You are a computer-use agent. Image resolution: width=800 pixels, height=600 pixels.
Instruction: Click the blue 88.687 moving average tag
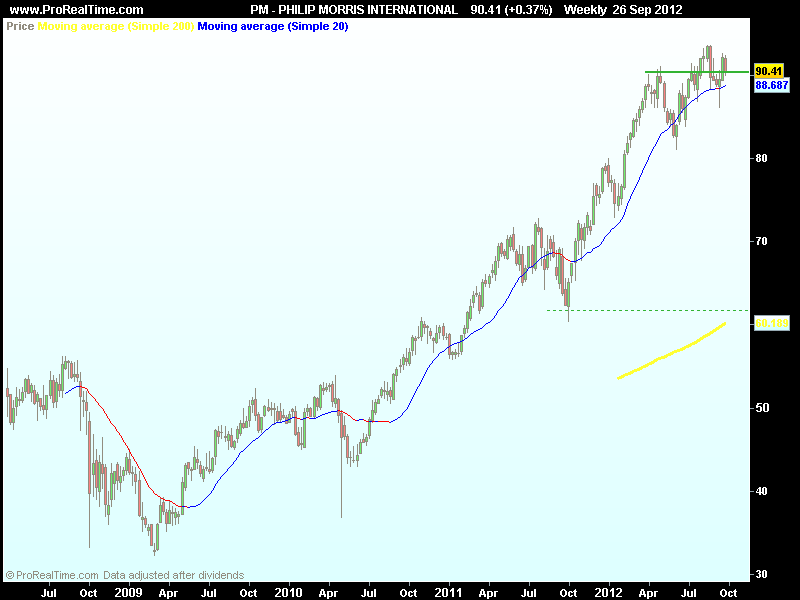coord(771,85)
